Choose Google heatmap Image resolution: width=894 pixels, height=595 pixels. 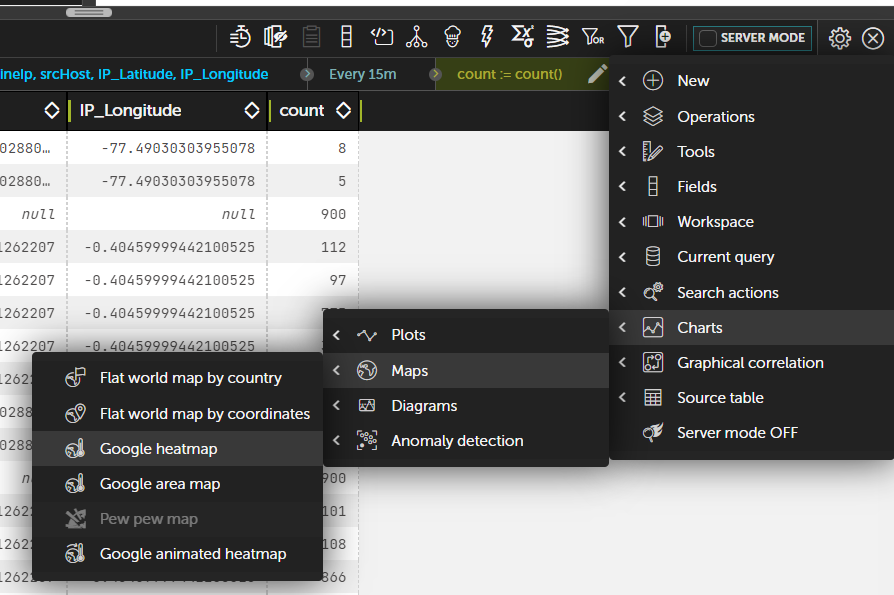[177, 449]
